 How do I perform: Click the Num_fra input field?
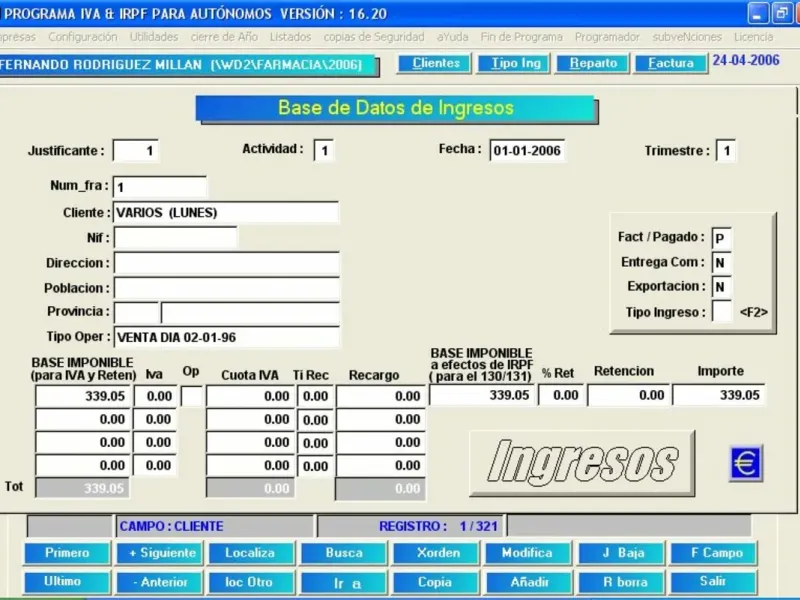click(x=160, y=187)
